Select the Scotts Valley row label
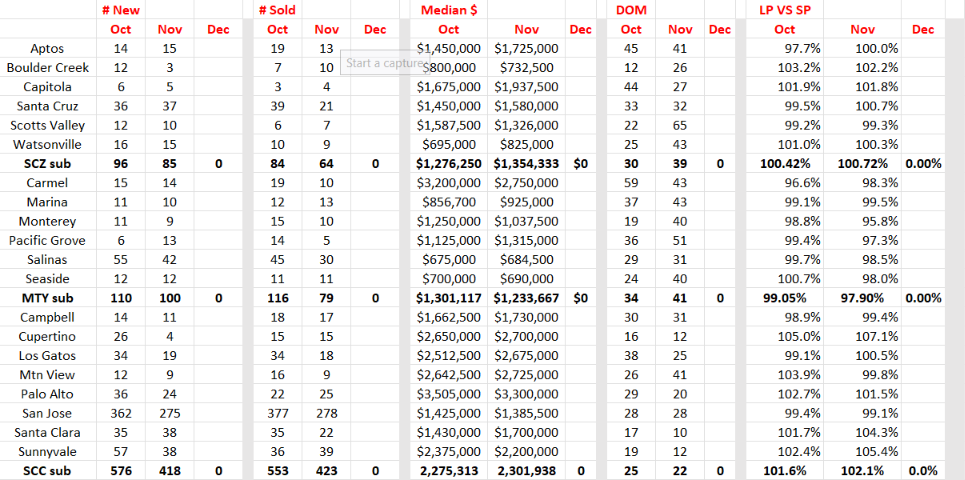Viewport: 965px width, 480px height. 47,125
